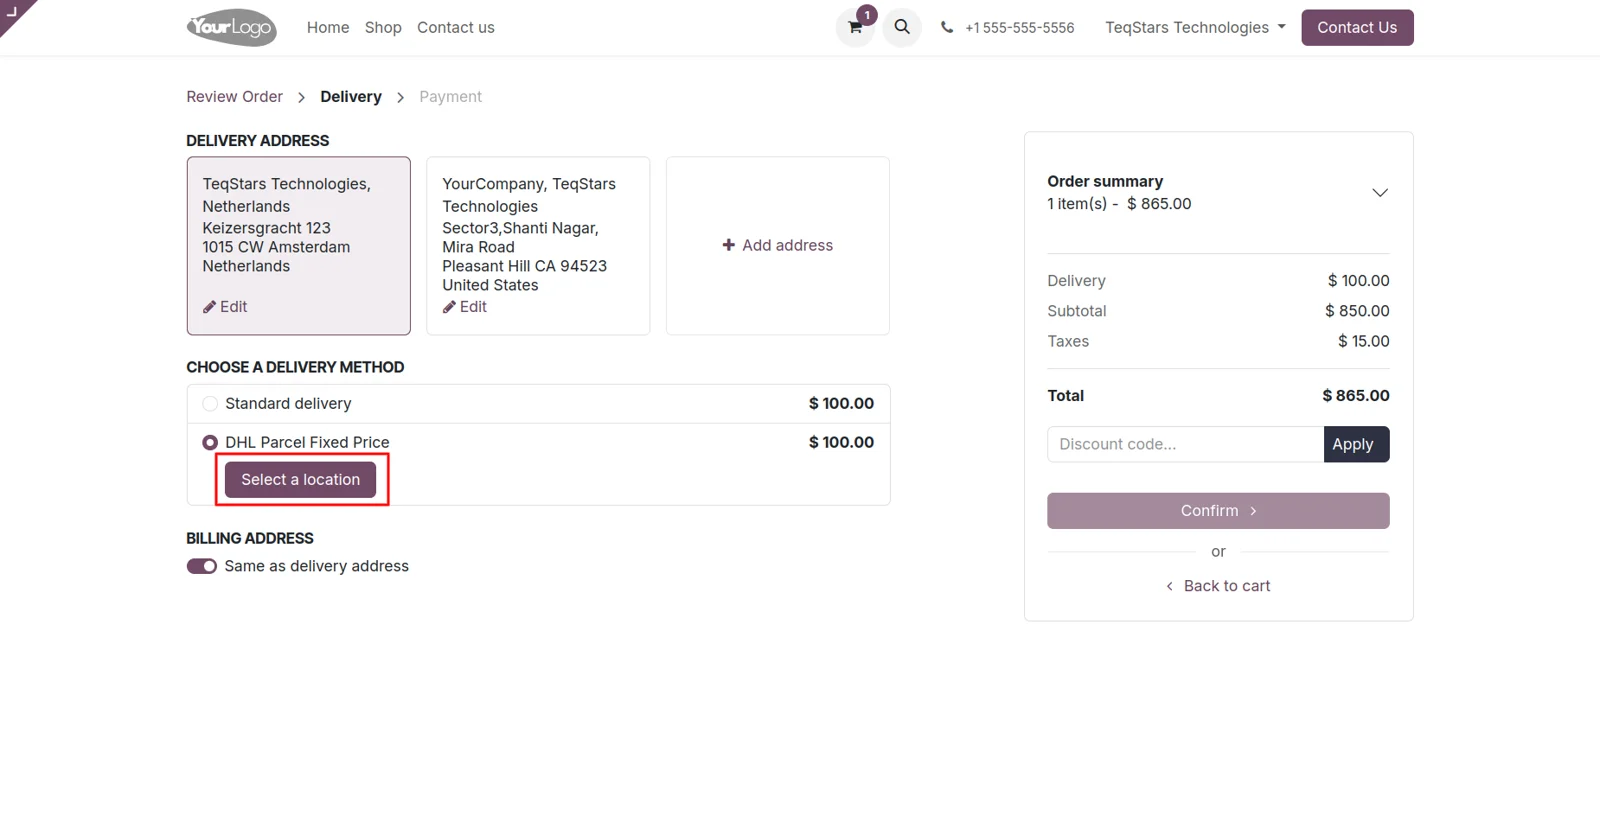Go to Home menu item
Viewport: 1600px width, 835px height.
328,28
